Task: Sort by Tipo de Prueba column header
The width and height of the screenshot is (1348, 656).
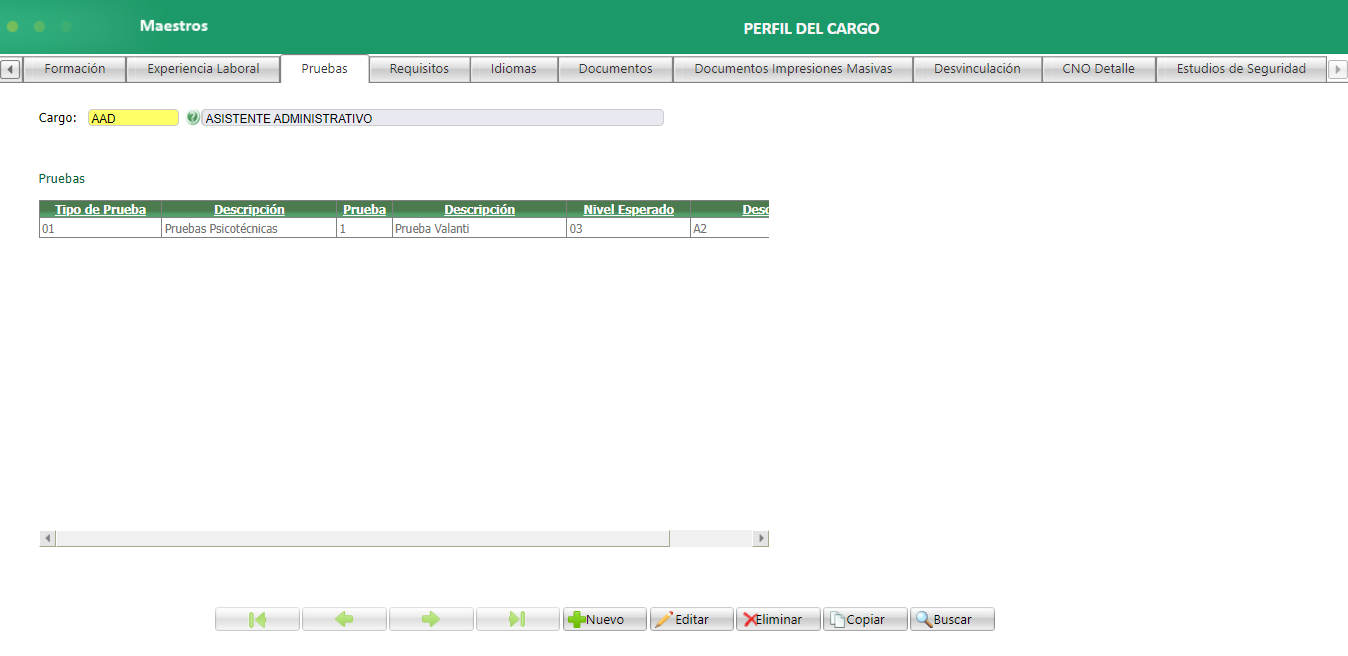Action: 100,209
